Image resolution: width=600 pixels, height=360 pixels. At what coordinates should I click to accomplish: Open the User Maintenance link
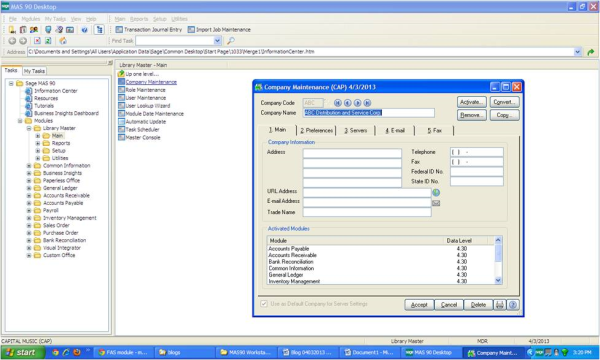coord(146,98)
